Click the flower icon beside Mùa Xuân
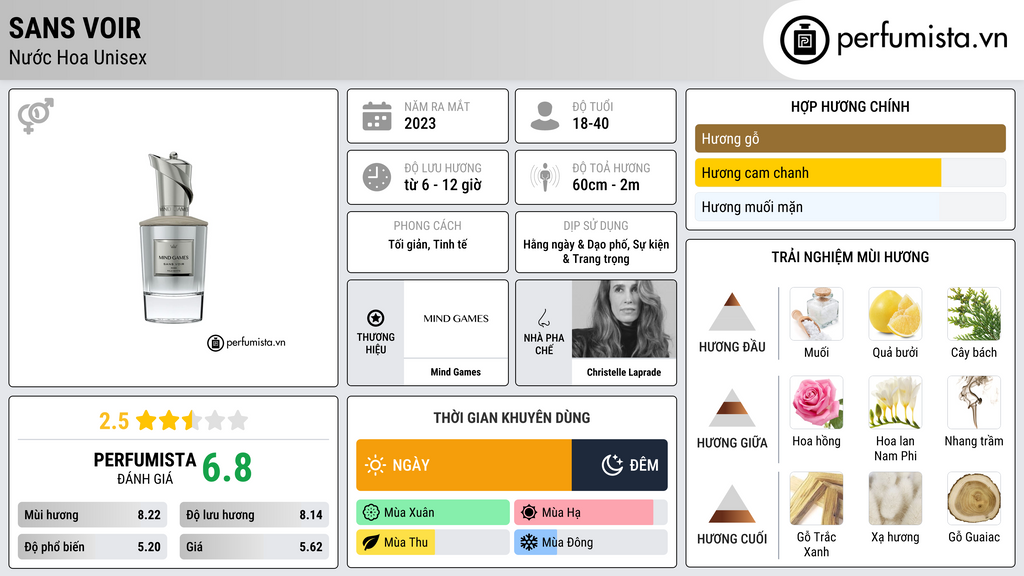 [371, 513]
